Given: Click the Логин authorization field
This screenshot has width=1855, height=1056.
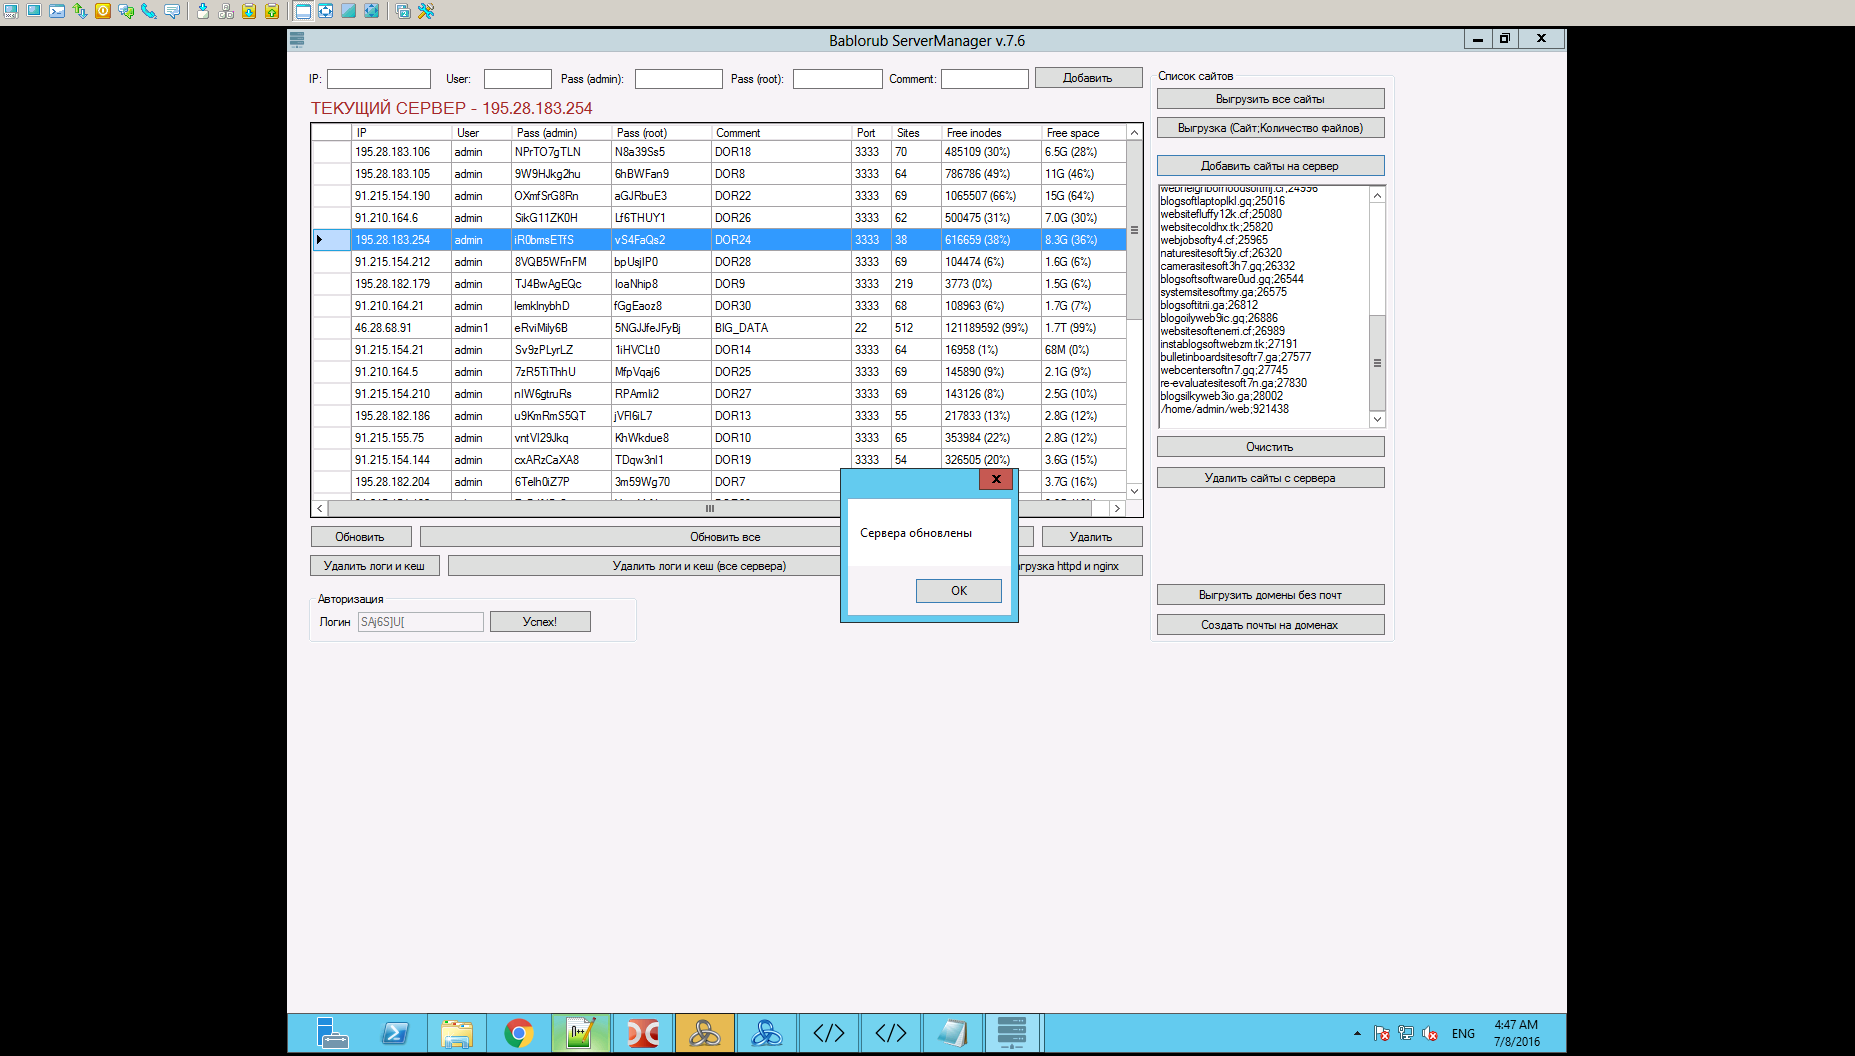Looking at the screenshot, I should click(x=421, y=622).
